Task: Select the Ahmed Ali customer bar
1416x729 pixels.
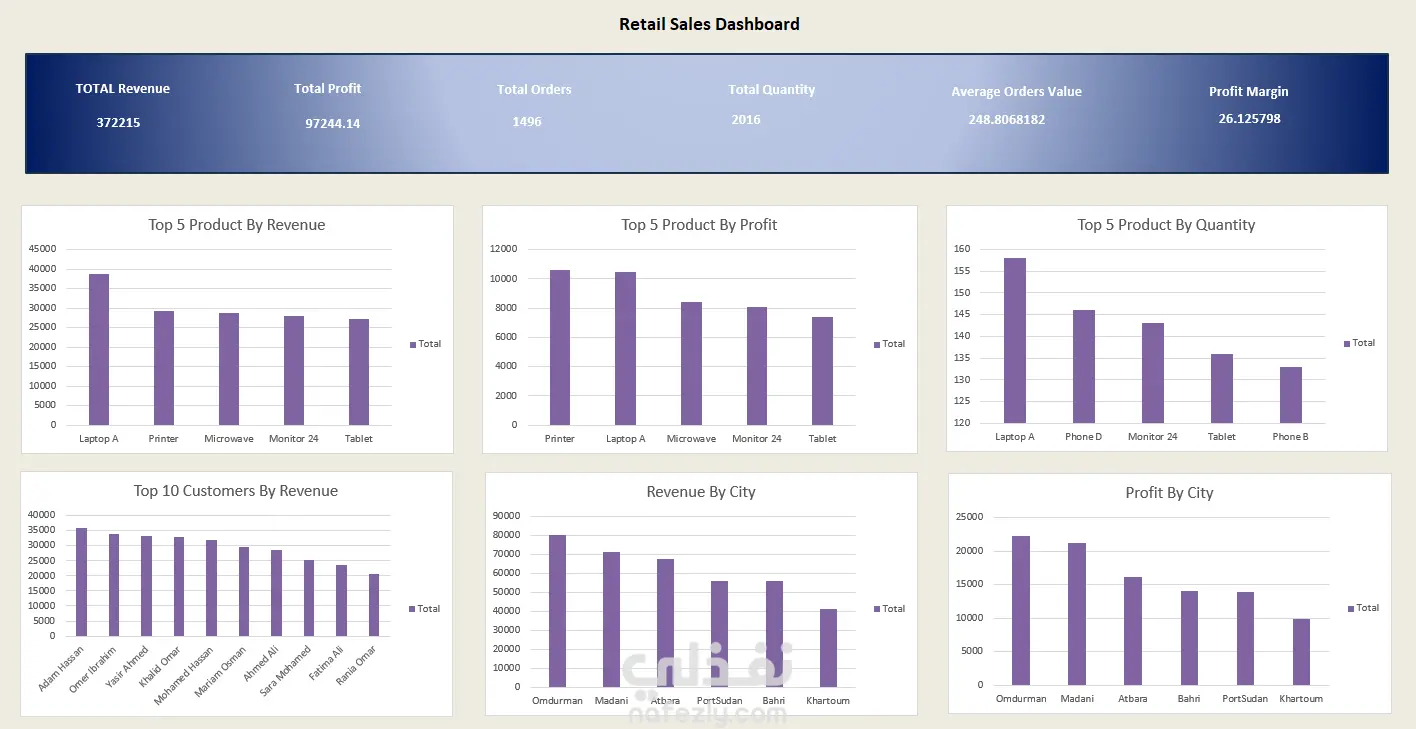Action: pos(277,593)
